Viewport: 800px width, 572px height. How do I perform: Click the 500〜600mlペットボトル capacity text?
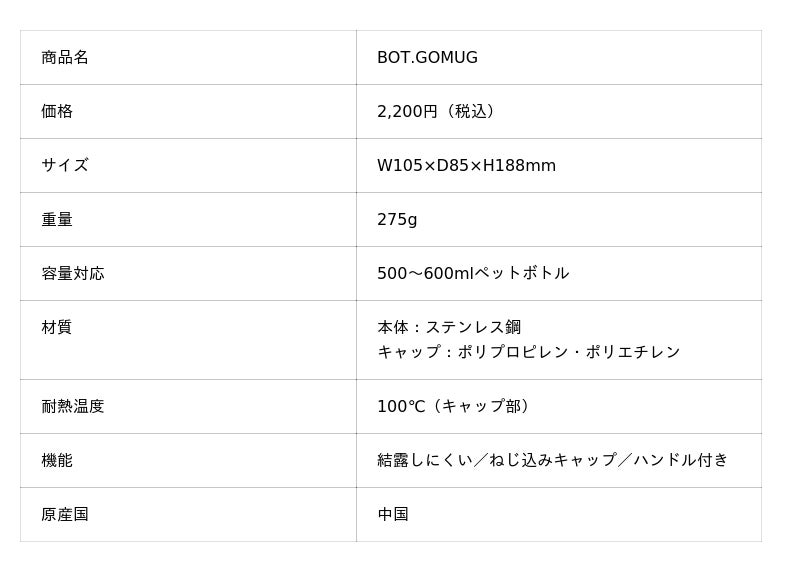[x=473, y=274]
